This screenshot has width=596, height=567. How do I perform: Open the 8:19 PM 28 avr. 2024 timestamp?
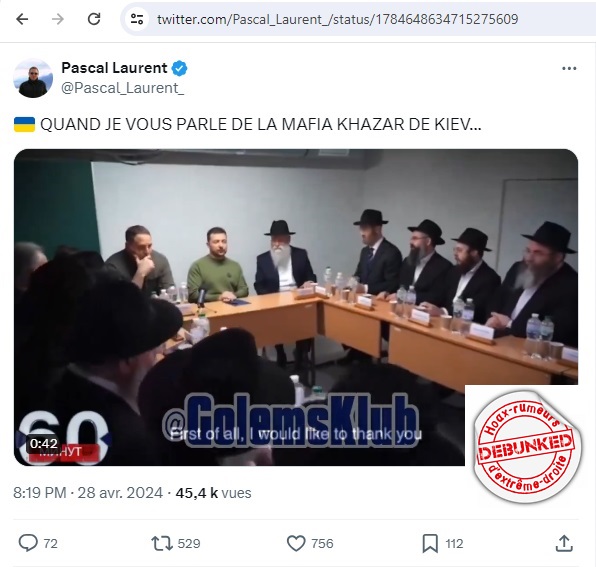88,493
